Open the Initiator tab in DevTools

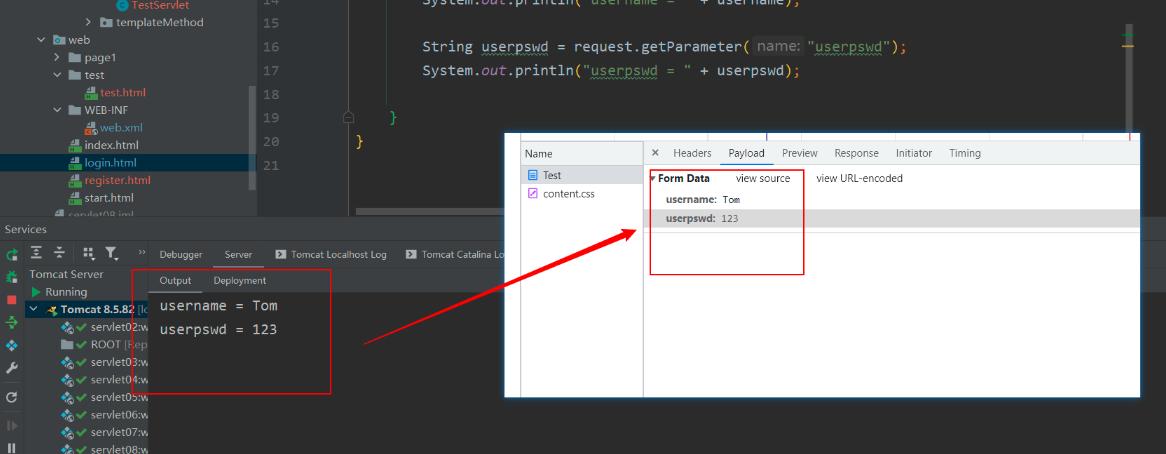pos(913,153)
